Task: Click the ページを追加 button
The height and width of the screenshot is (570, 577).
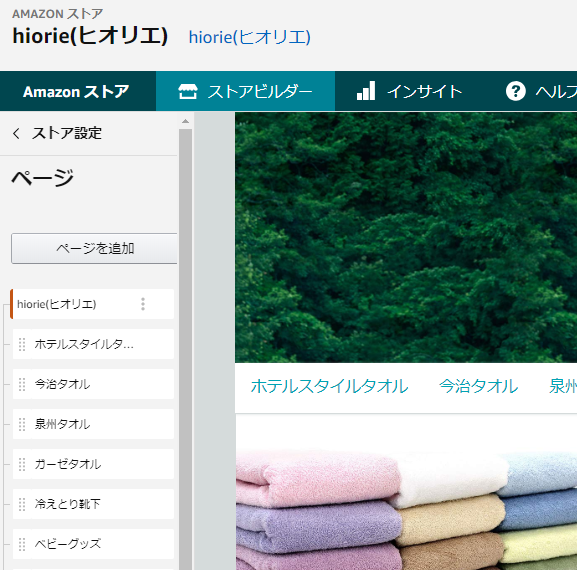Action: click(95, 248)
